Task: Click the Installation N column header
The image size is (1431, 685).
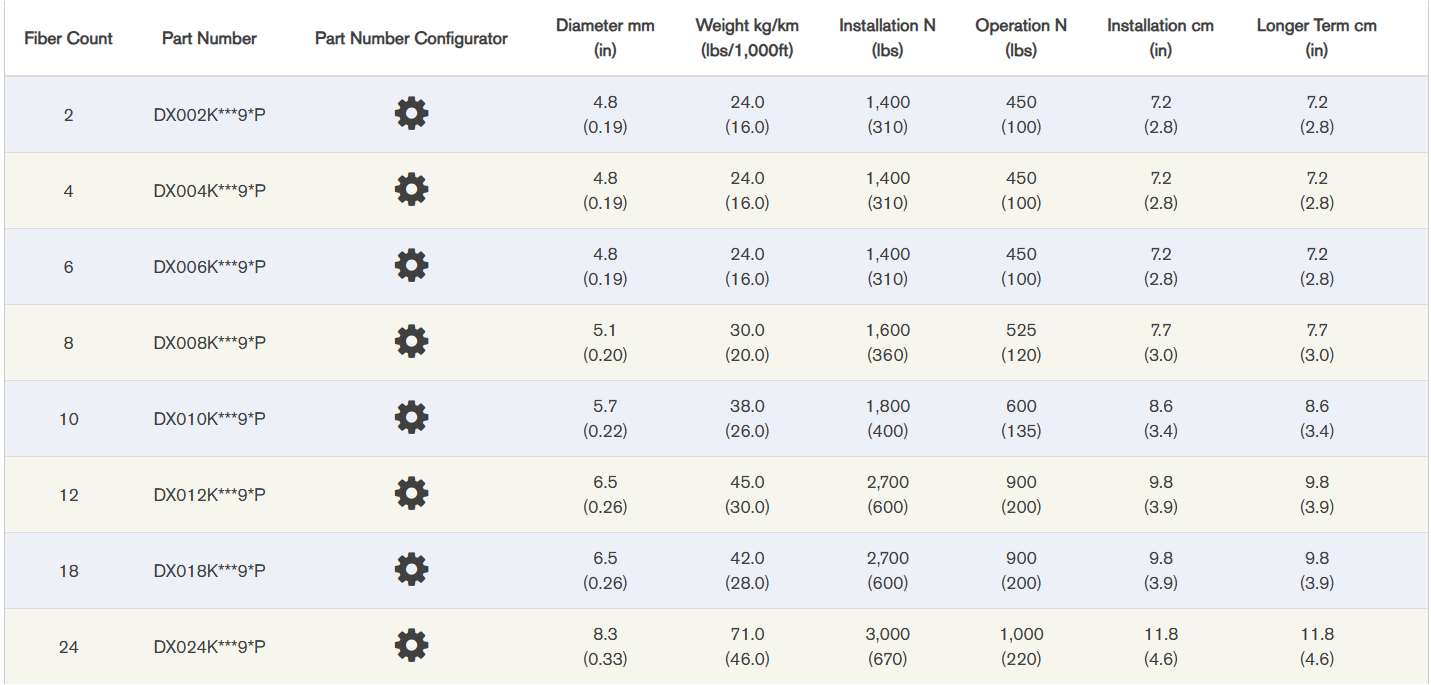Action: pos(887,38)
